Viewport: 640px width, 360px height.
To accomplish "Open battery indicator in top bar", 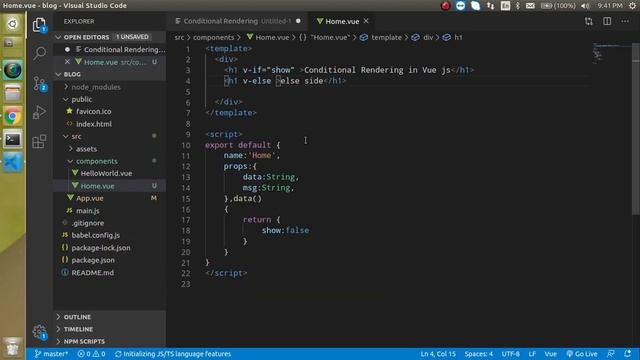I will pyautogui.click(x=558, y=6).
